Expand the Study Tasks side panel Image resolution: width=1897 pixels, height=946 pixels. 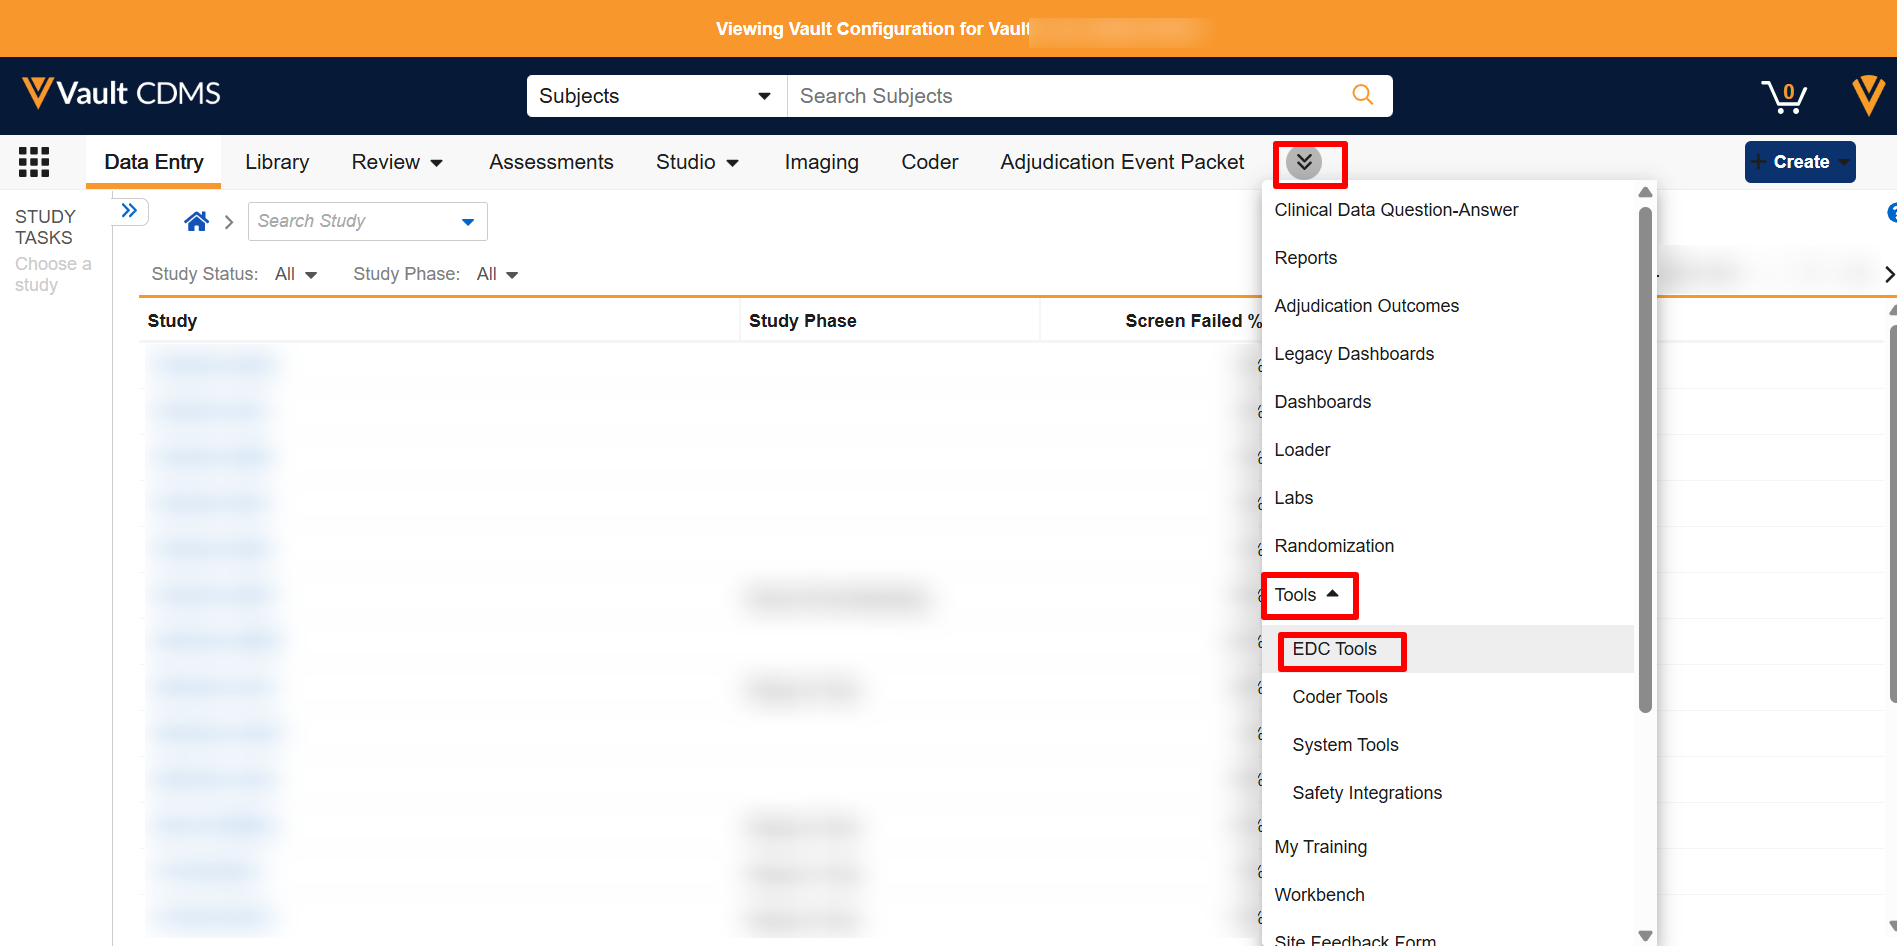[130, 211]
